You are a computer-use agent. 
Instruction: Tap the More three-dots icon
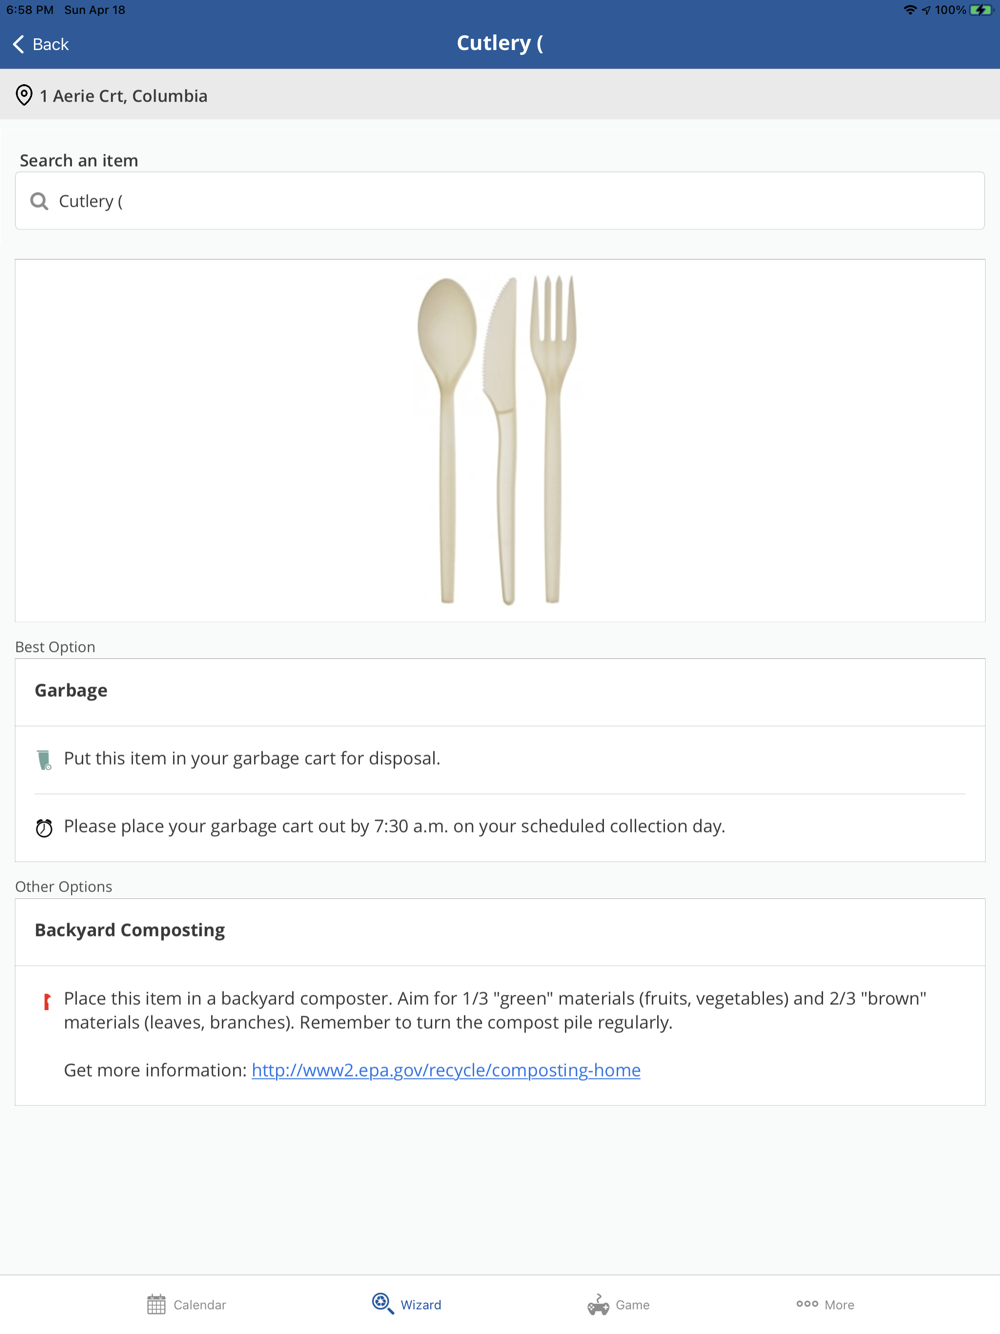tap(807, 1304)
